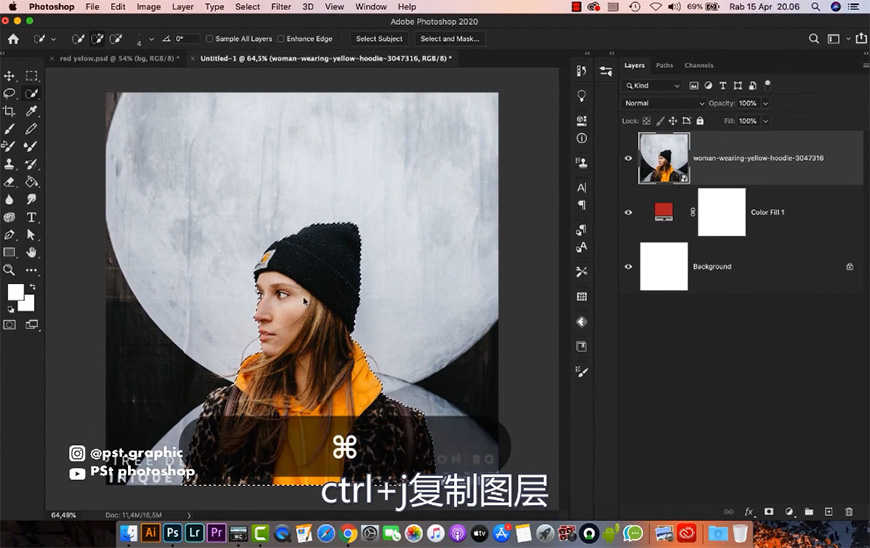Open the layer filter Kind dropdown
This screenshot has width=870, height=548.
pos(652,85)
